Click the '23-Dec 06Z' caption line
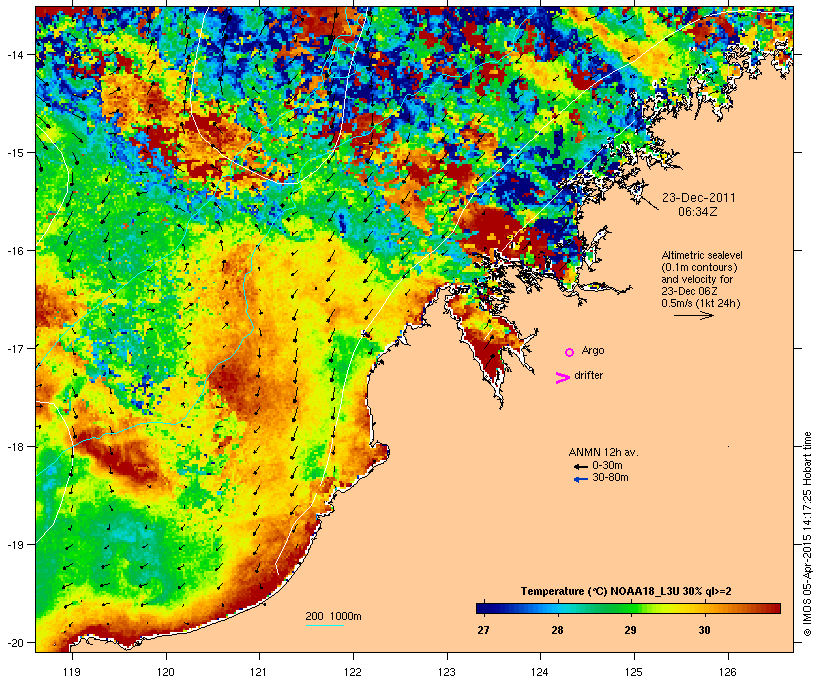Image resolution: width=820 pixels, height=680 pixels. pos(689,291)
